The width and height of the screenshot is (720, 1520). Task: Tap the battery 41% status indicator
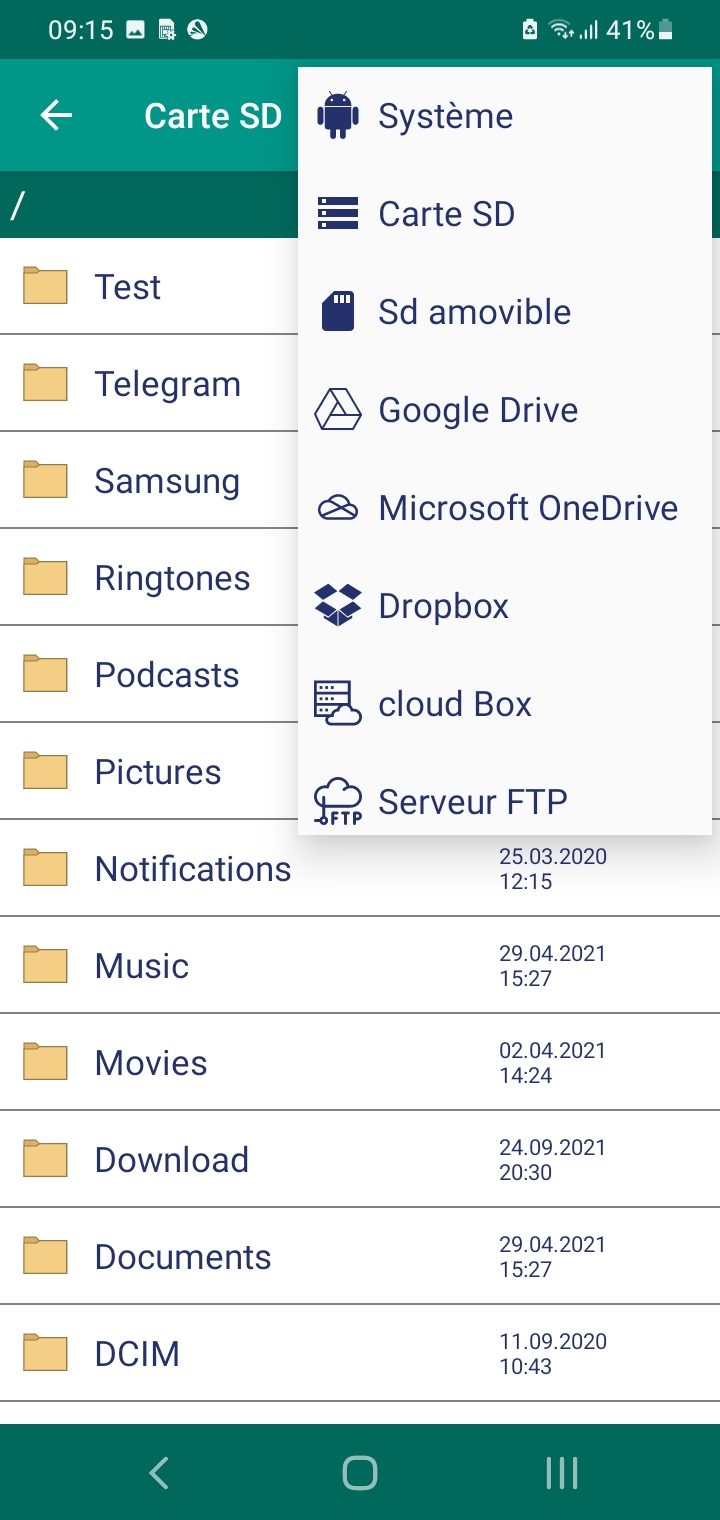(640, 30)
